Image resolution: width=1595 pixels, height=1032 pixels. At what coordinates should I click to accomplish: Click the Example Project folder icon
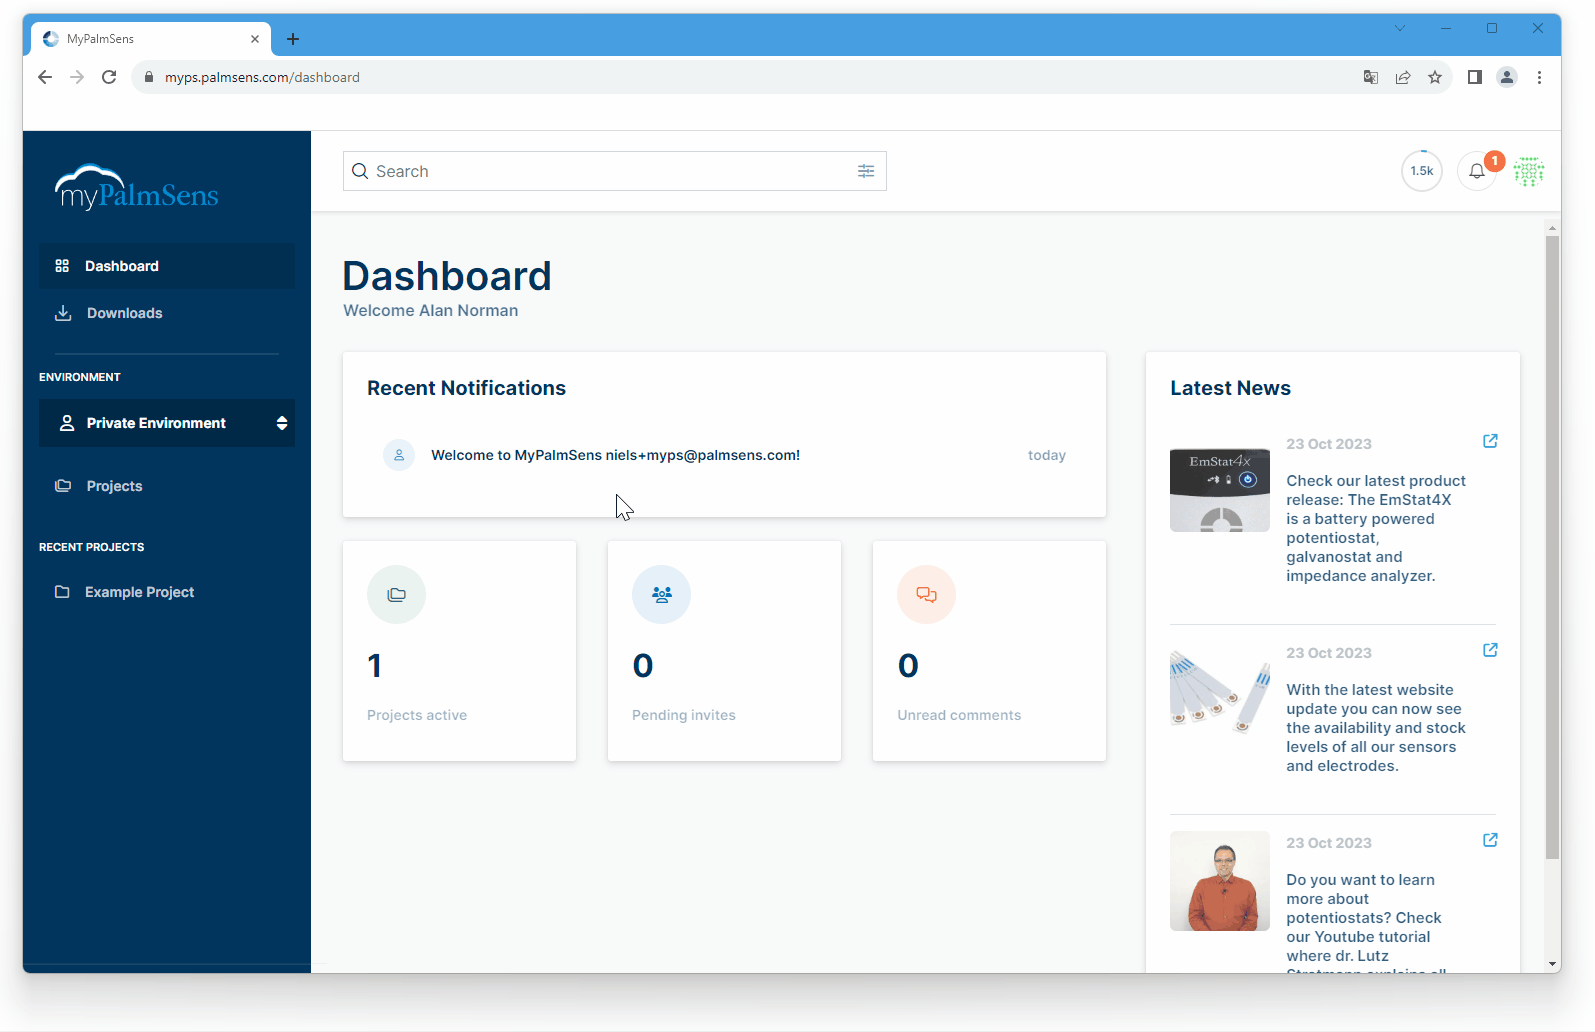62,592
